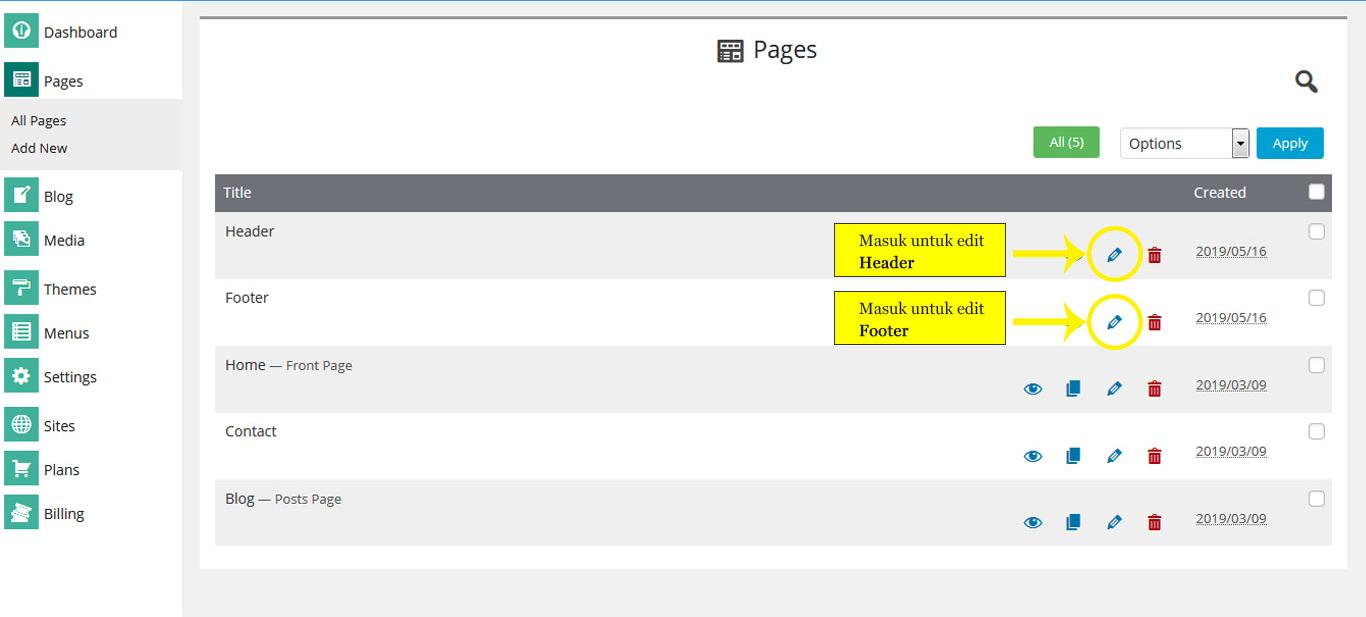
Task: Duplicate the Contact page with copy icon
Action: [1073, 456]
